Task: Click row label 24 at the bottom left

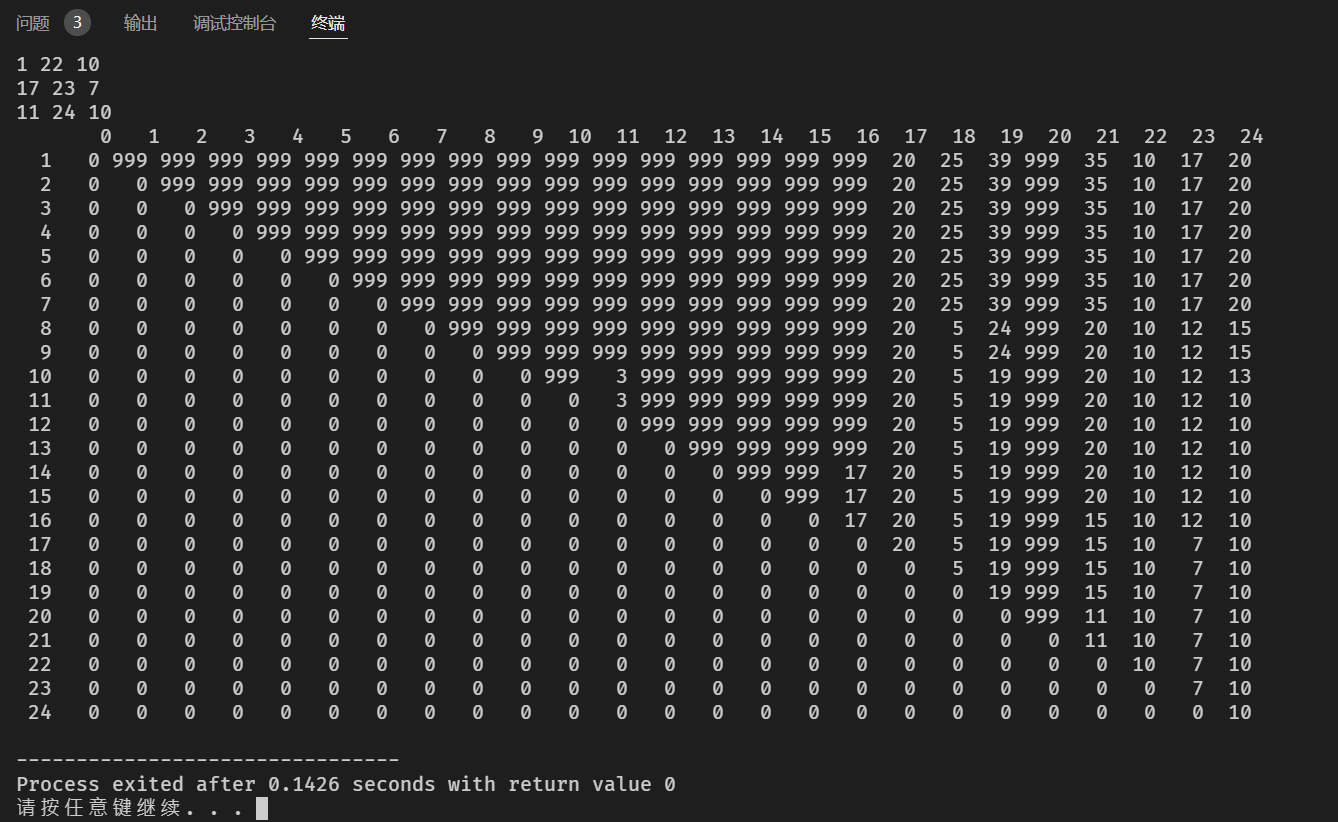Action: point(40,713)
